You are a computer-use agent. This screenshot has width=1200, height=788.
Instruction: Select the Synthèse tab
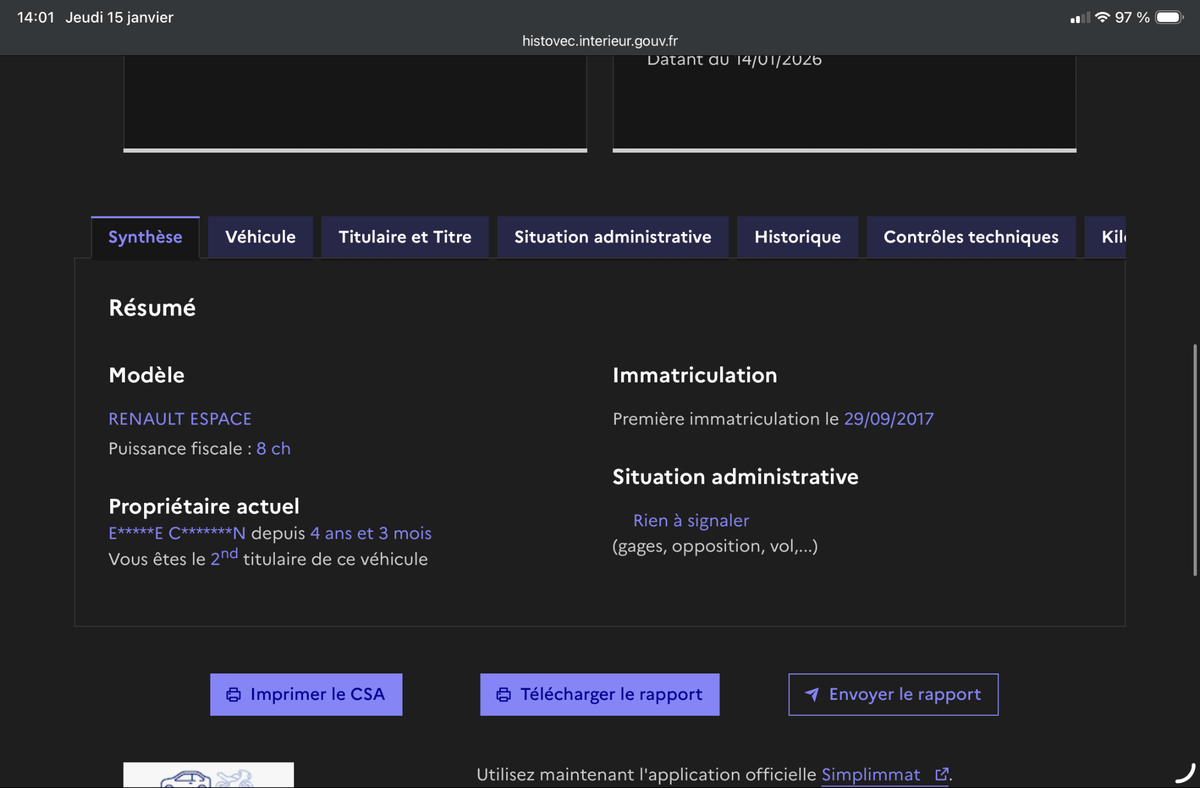pyautogui.click(x=145, y=237)
